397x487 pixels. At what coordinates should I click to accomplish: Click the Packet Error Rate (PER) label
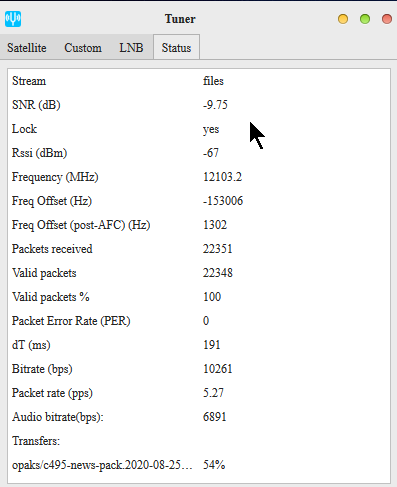pyautogui.click(x=71, y=321)
